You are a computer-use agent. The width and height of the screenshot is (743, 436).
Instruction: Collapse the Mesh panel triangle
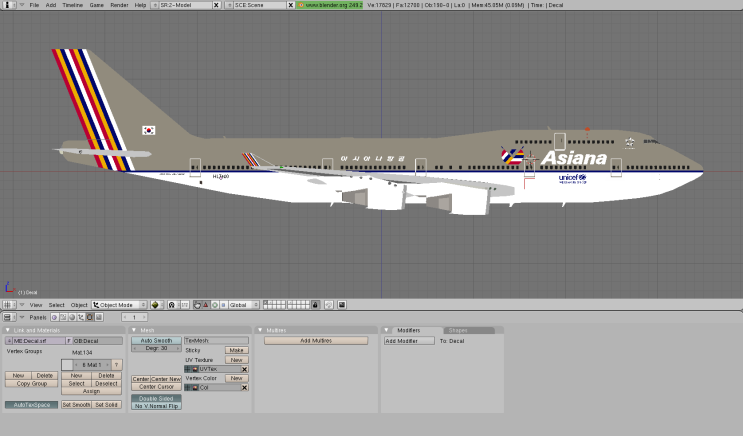click(134, 330)
